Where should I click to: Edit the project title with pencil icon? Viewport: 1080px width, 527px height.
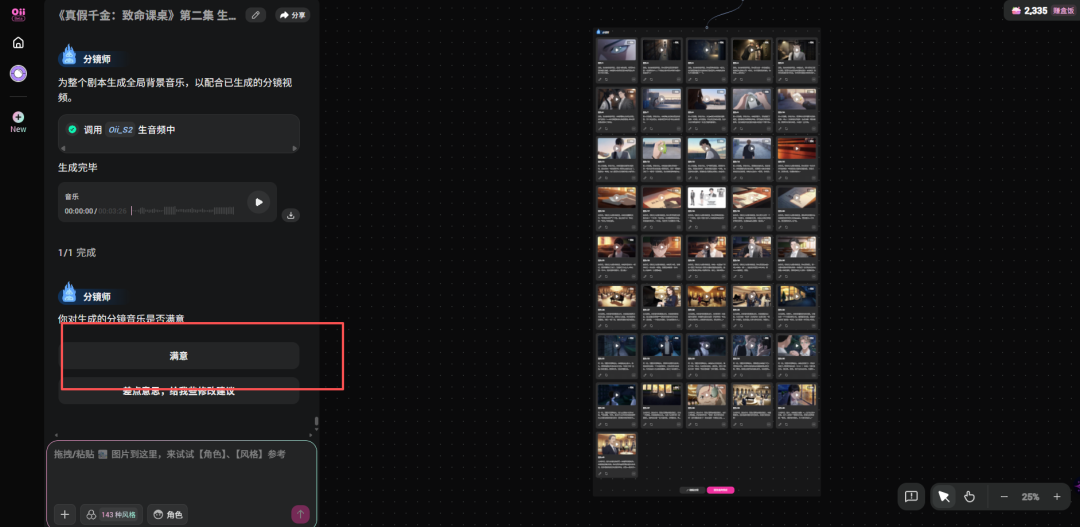(x=256, y=15)
